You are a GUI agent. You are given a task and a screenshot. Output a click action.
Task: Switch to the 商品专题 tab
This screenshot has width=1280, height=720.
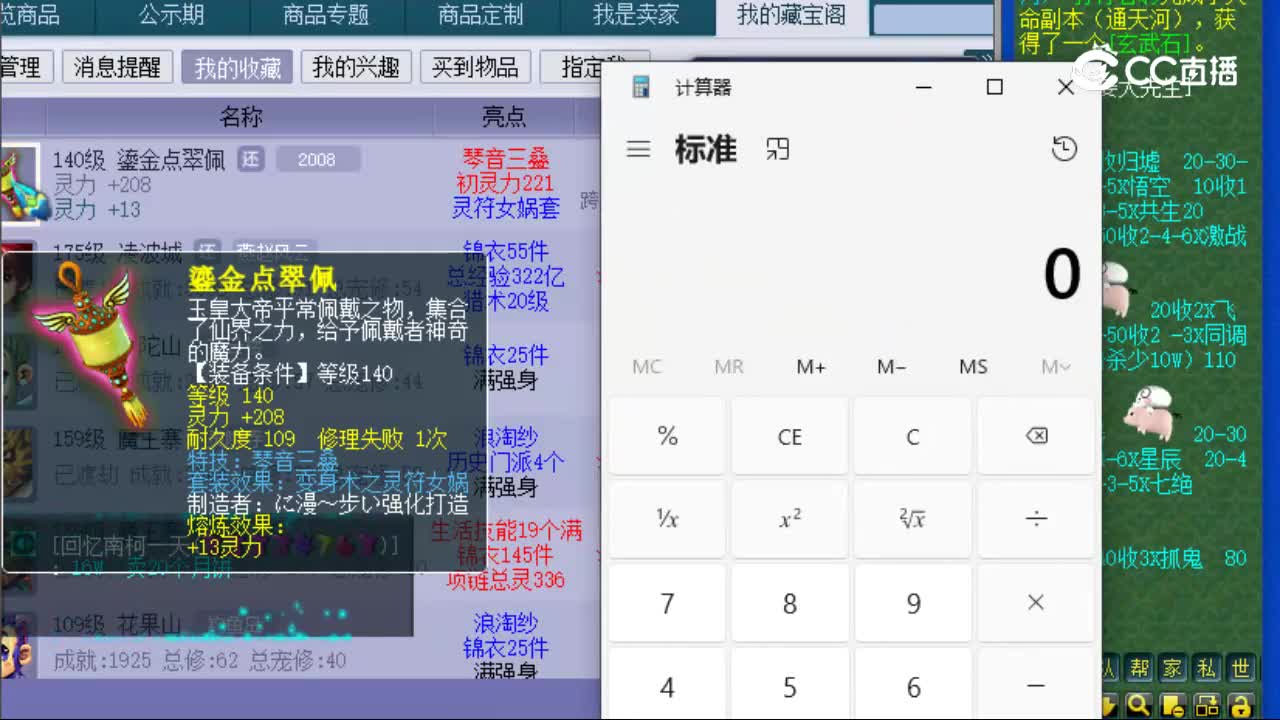(x=326, y=15)
